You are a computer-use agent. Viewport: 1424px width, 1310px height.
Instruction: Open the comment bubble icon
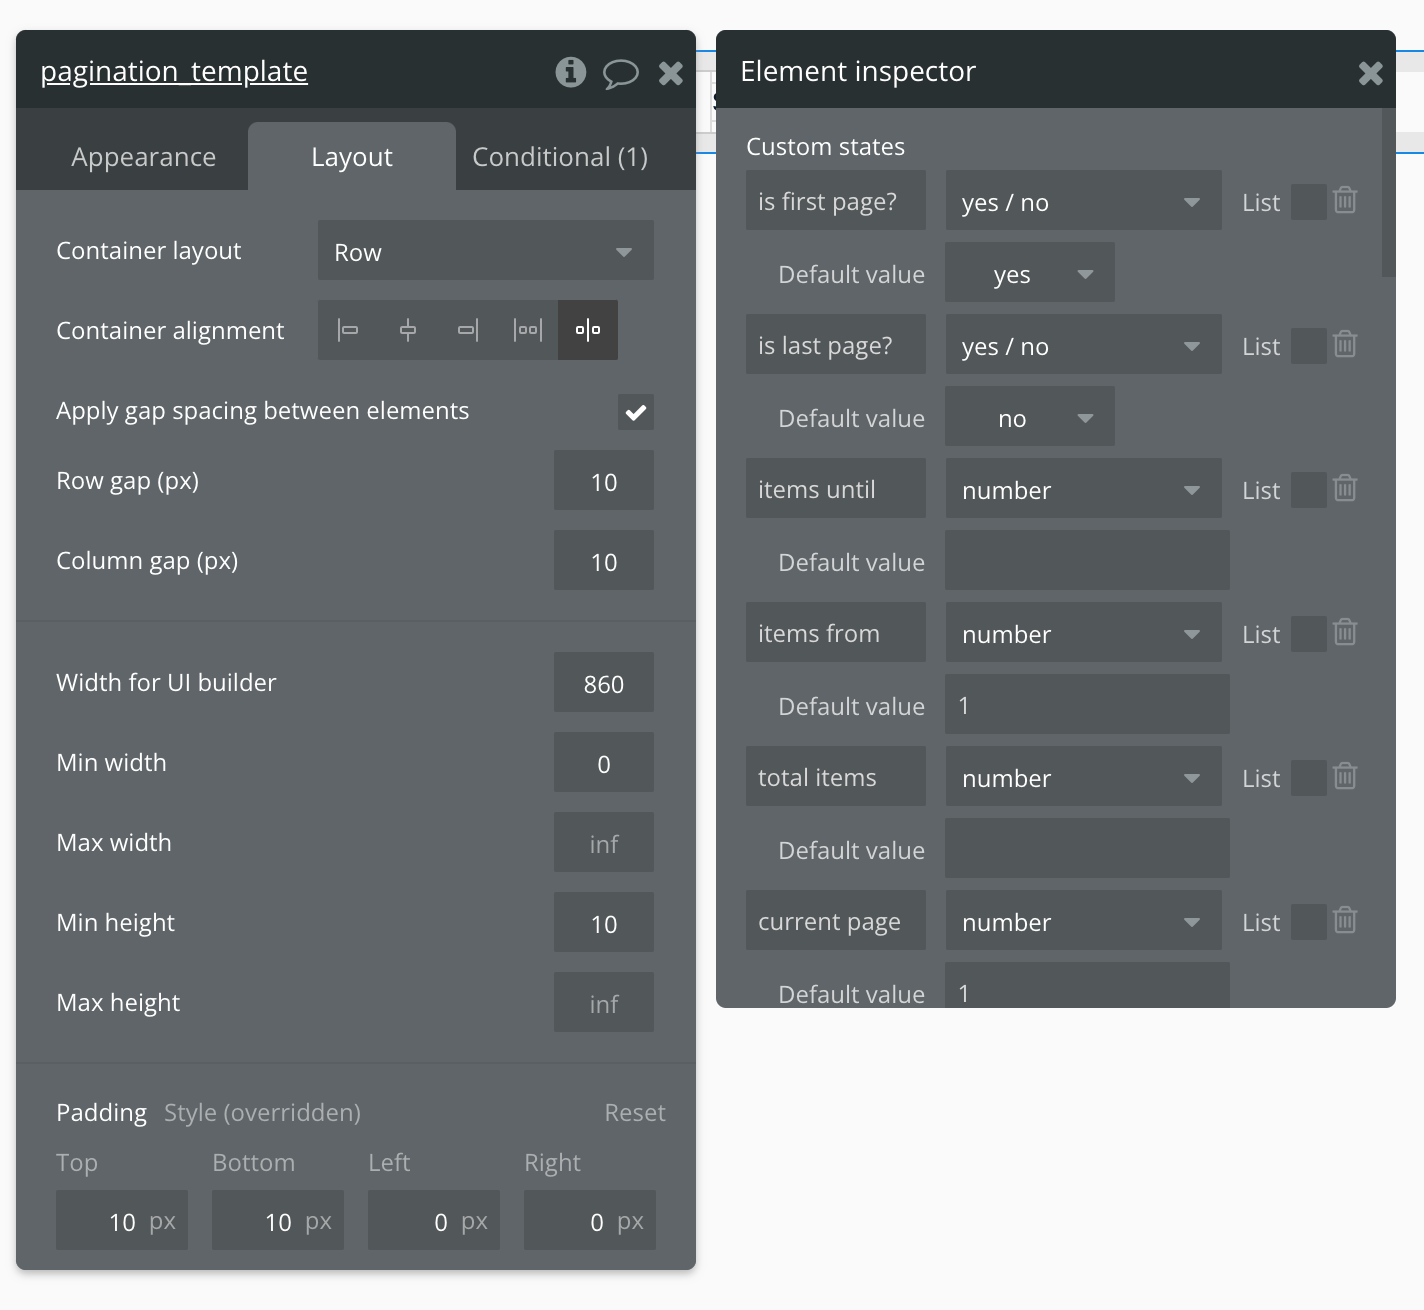(620, 73)
